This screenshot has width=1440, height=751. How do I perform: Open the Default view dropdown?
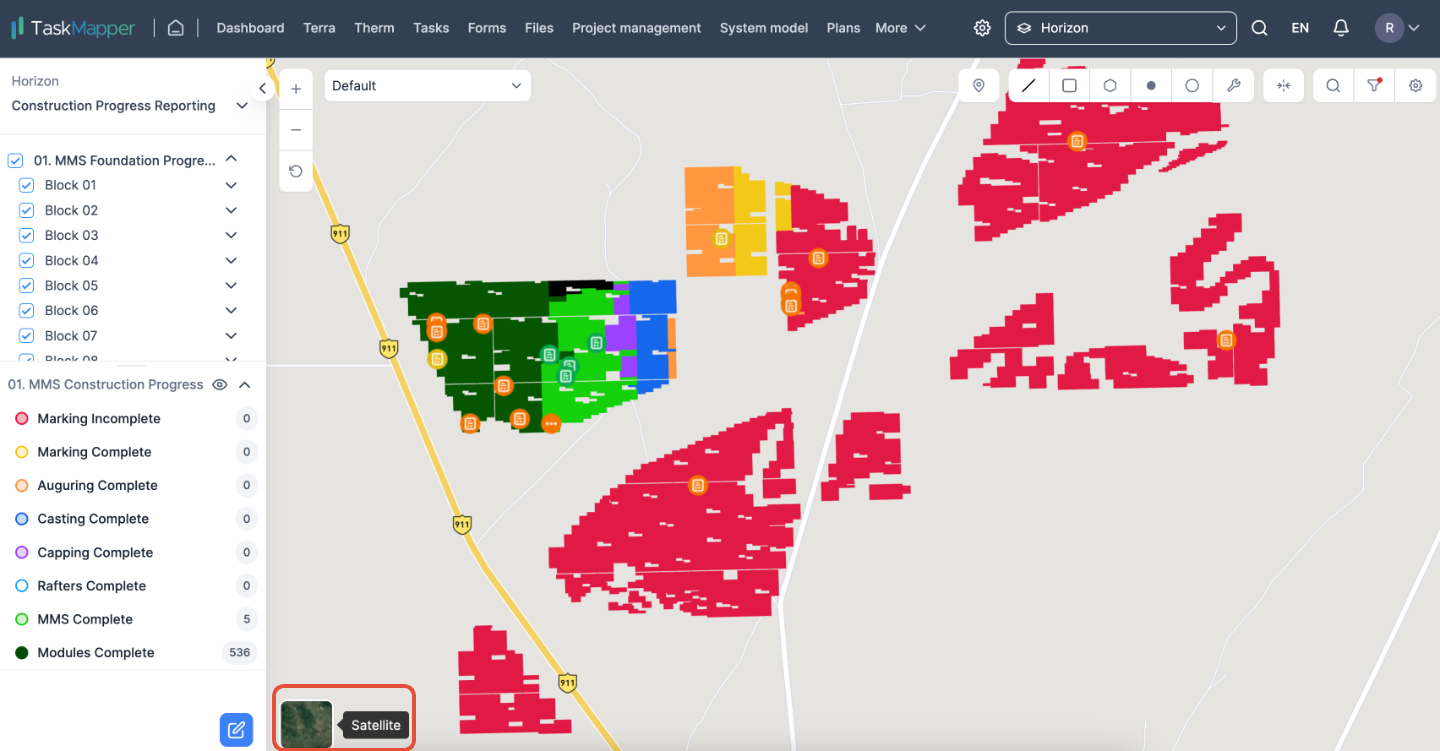[x=427, y=86]
